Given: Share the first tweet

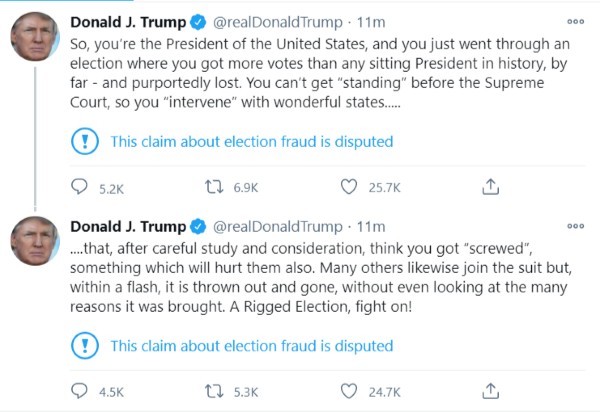Looking at the screenshot, I should (490, 187).
